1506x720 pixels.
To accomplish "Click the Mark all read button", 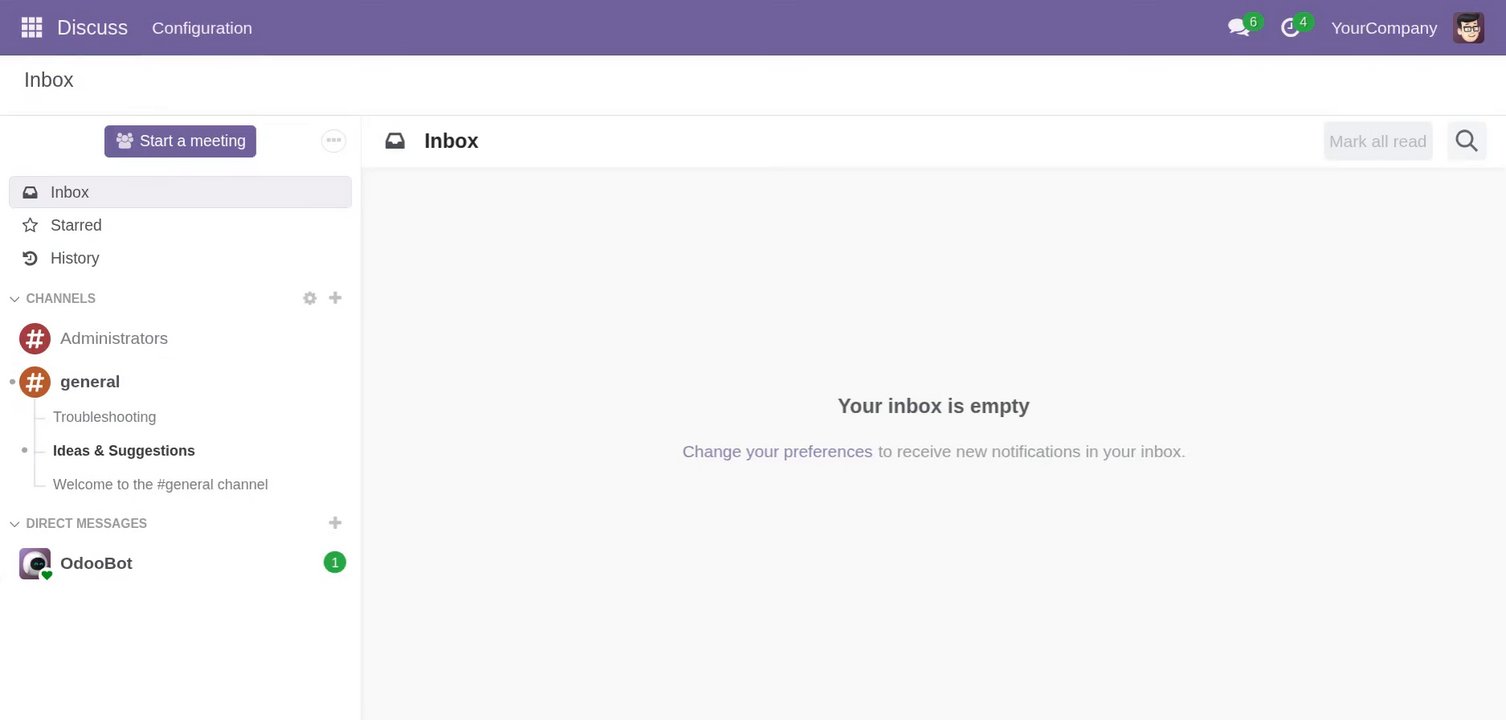I will (x=1377, y=141).
